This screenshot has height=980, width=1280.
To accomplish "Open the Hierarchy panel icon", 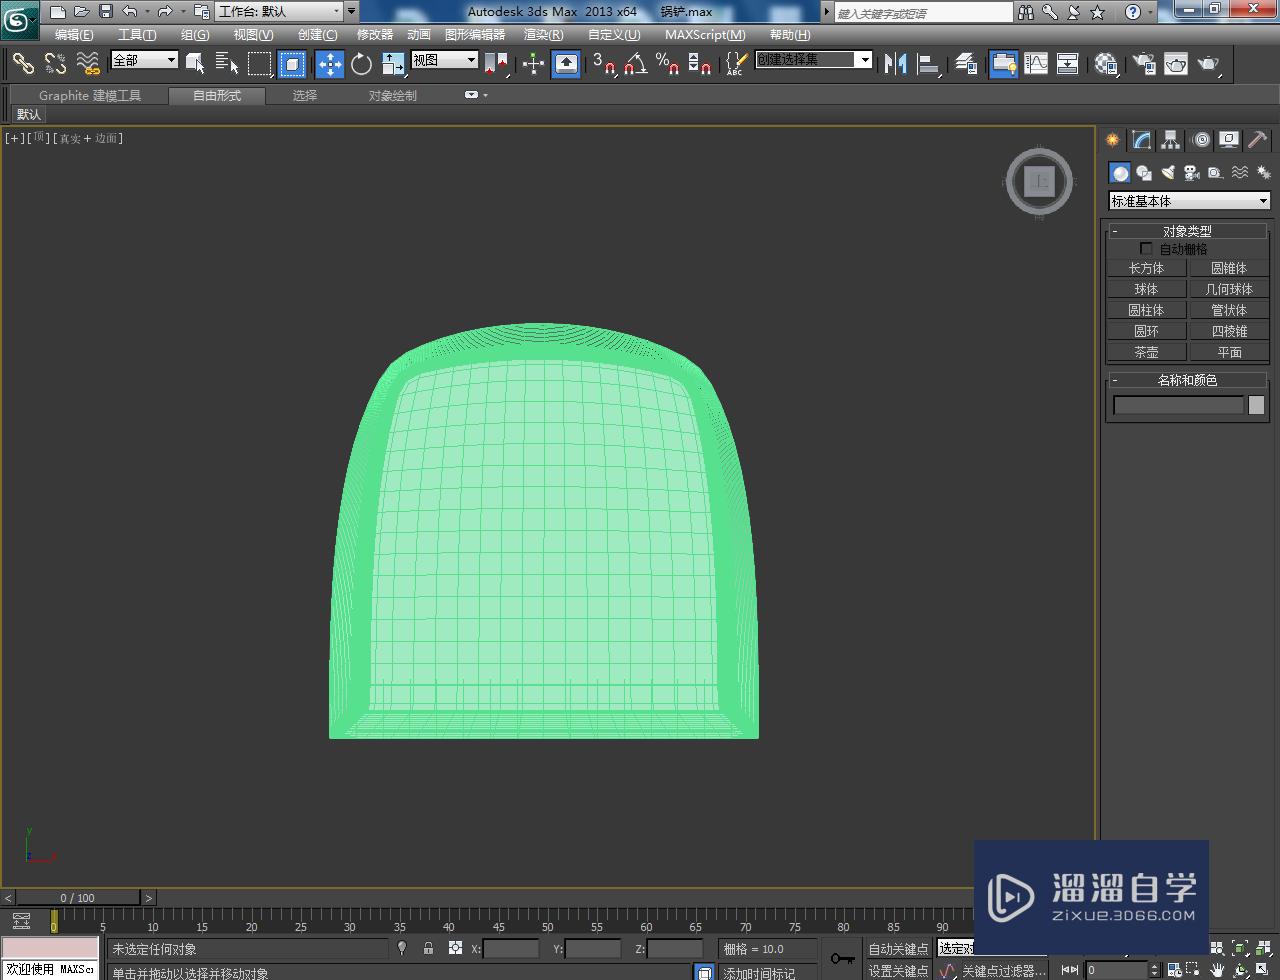I will pos(1170,140).
